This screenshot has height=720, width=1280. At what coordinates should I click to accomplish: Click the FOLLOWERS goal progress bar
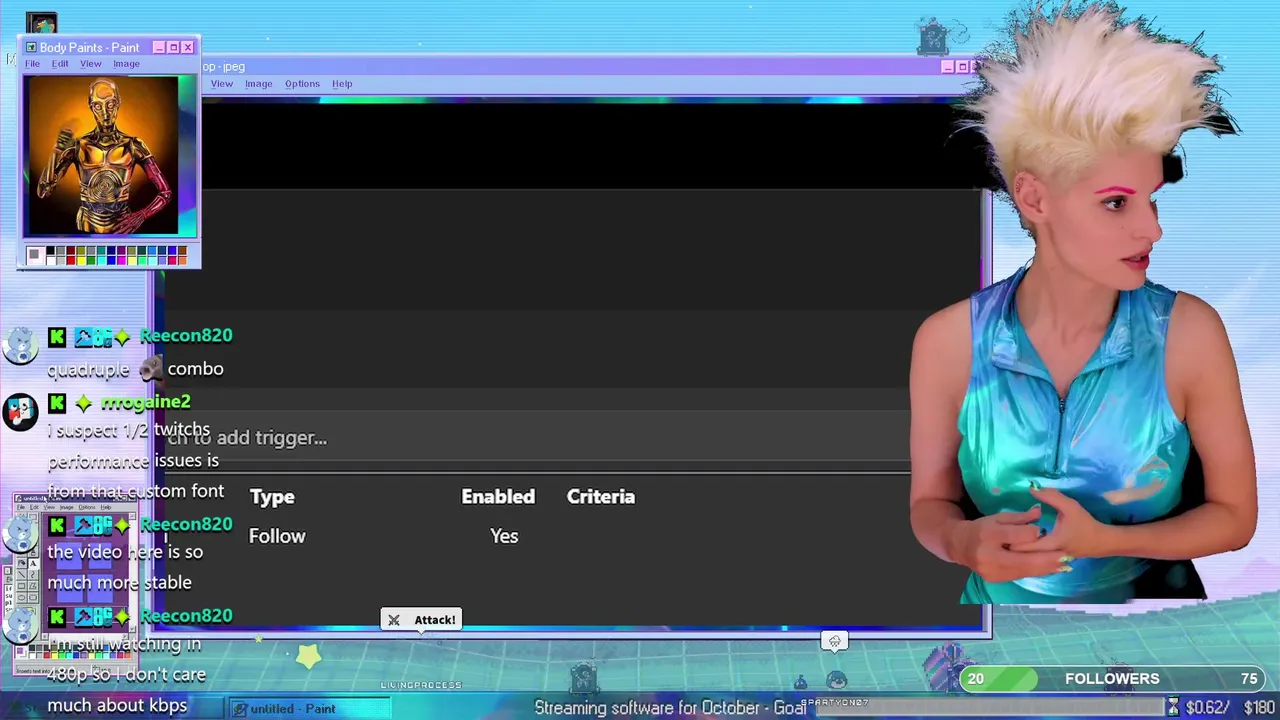tap(1111, 679)
